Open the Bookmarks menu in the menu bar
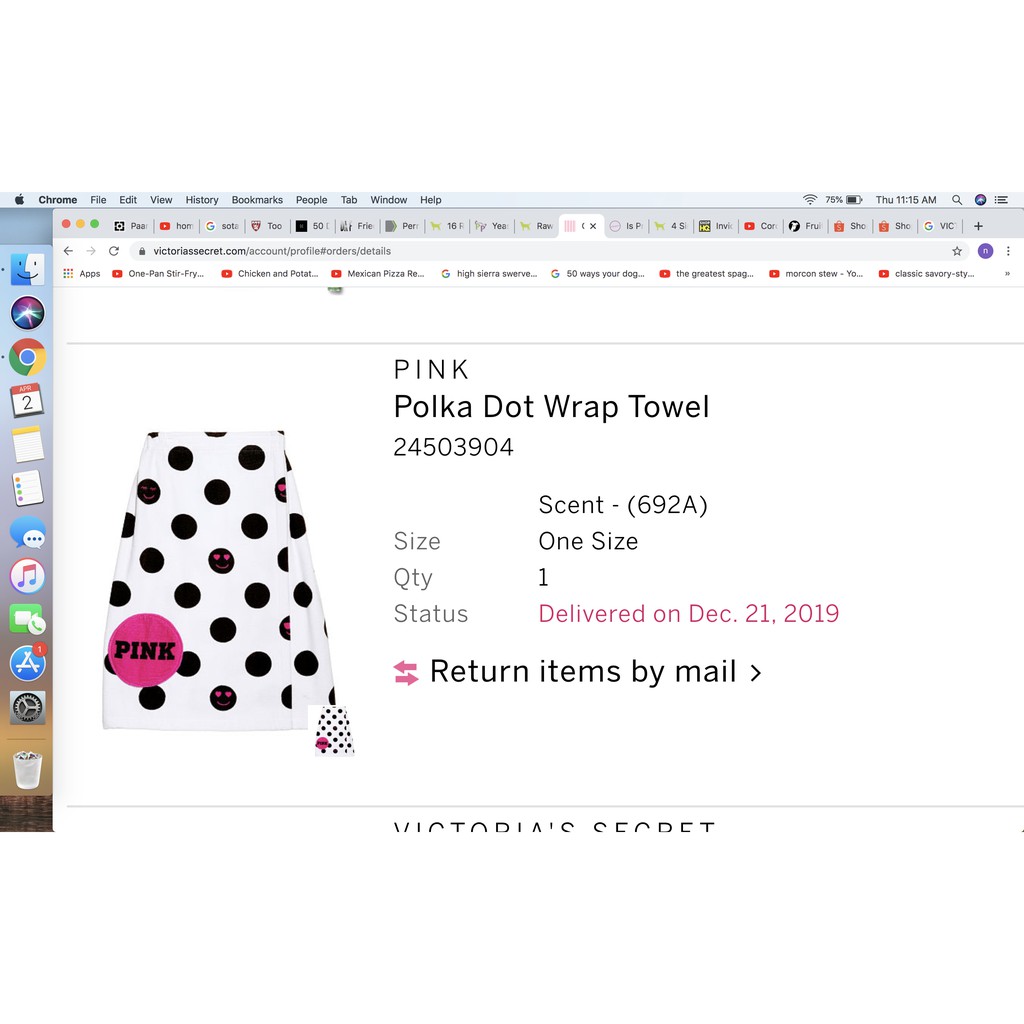The width and height of the screenshot is (1024, 1024). (x=257, y=200)
